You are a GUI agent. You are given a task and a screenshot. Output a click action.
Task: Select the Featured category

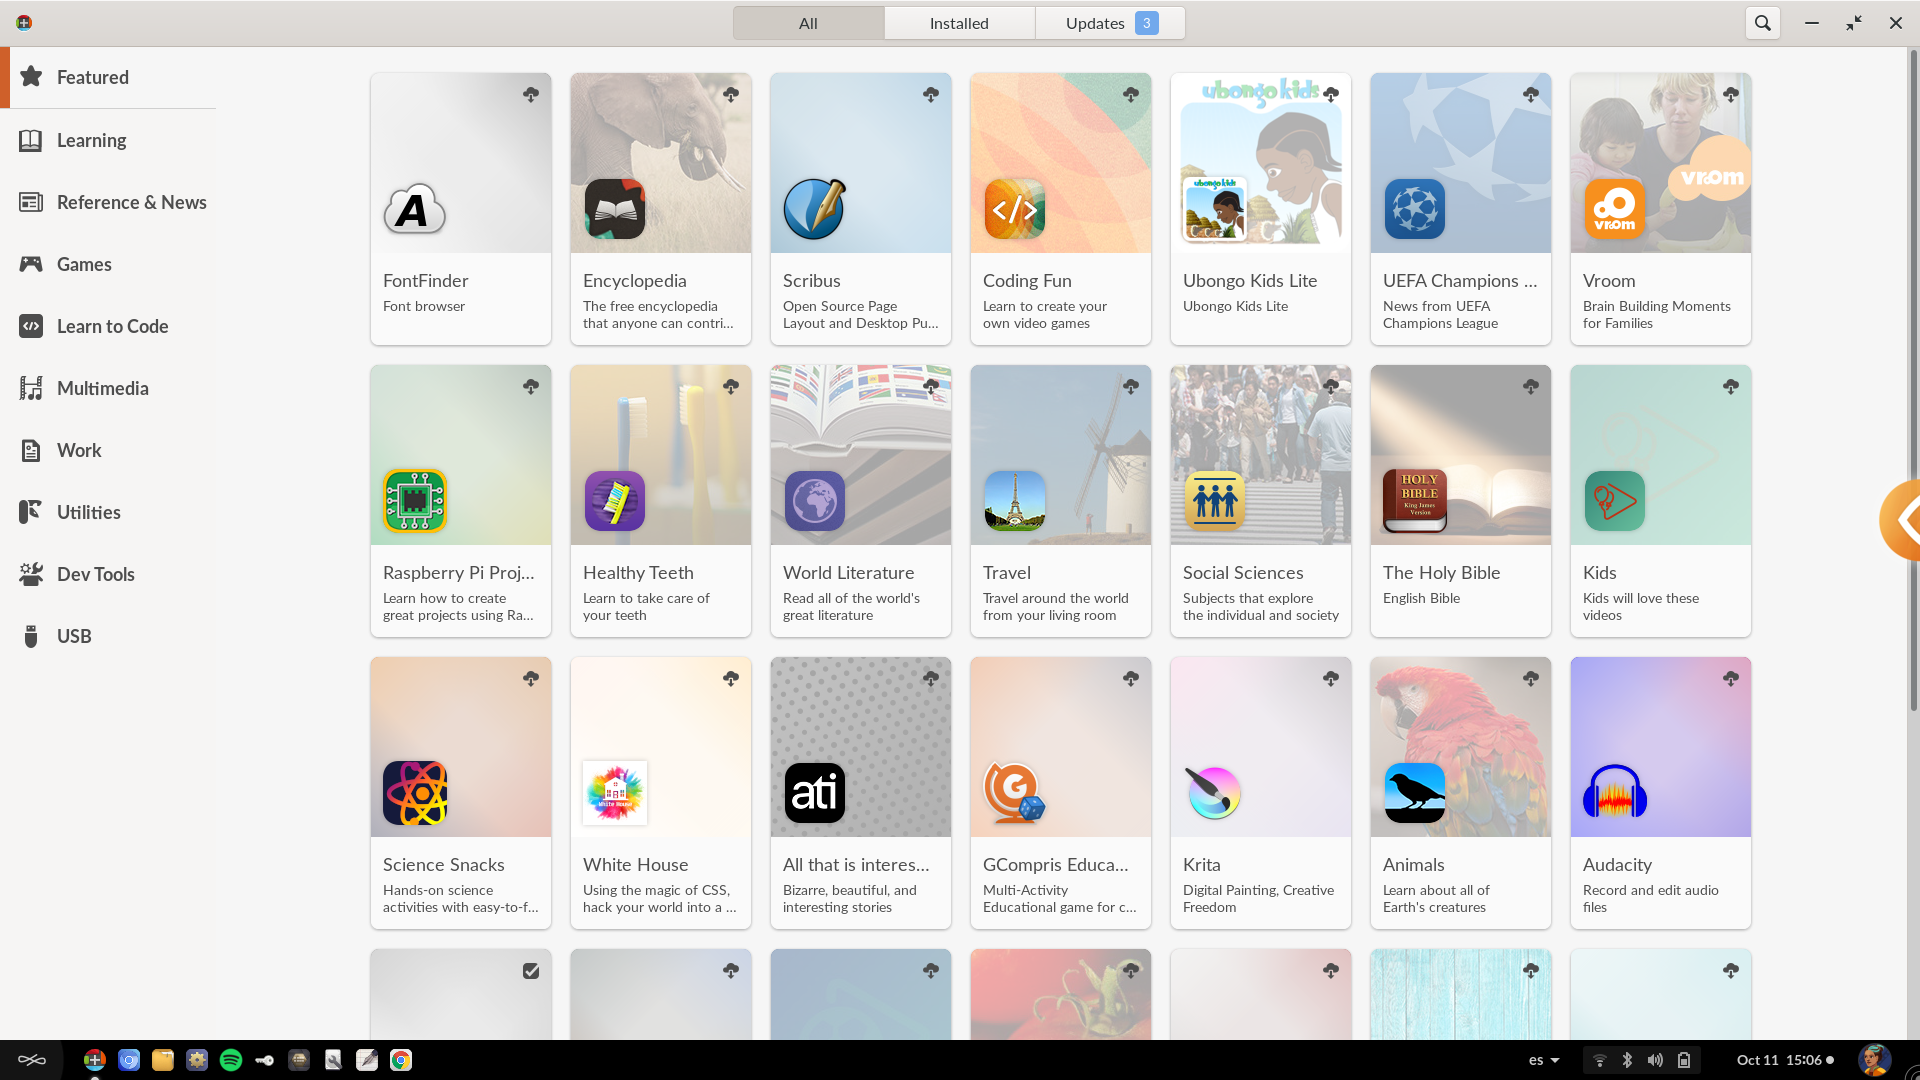(x=108, y=77)
